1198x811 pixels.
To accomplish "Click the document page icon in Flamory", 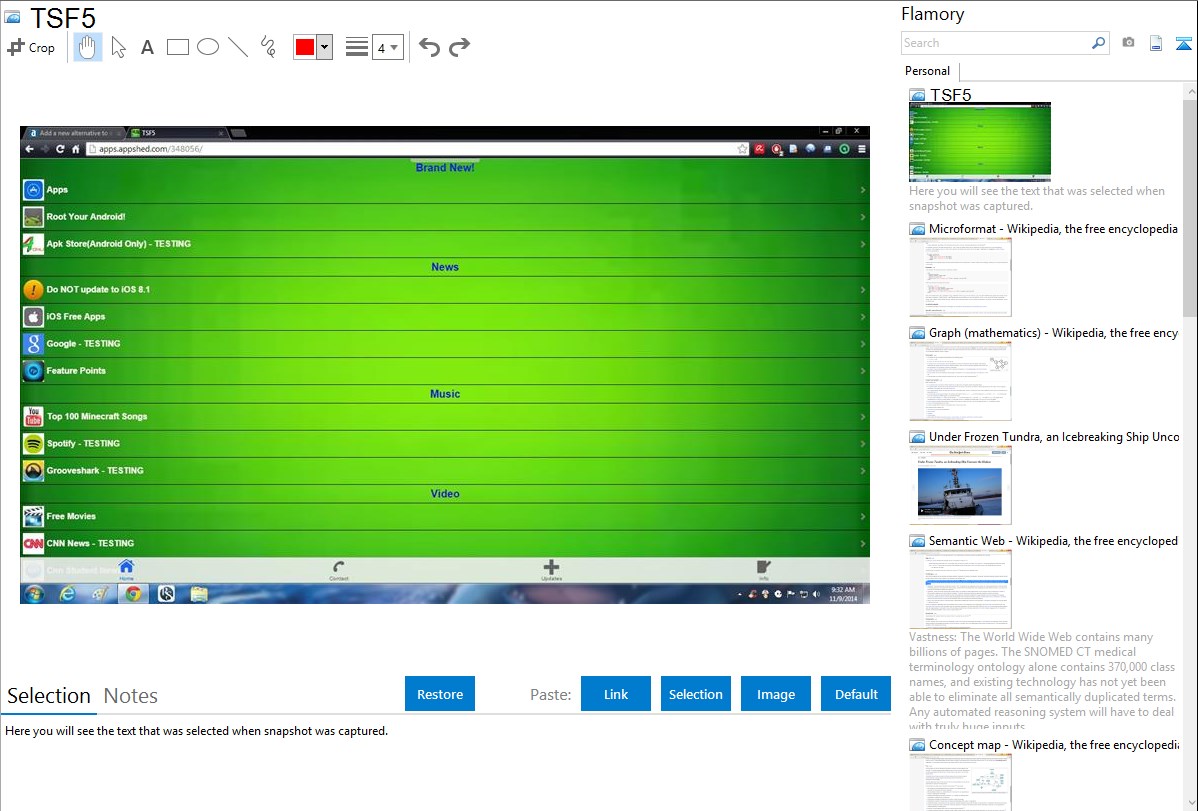I will tap(1156, 43).
